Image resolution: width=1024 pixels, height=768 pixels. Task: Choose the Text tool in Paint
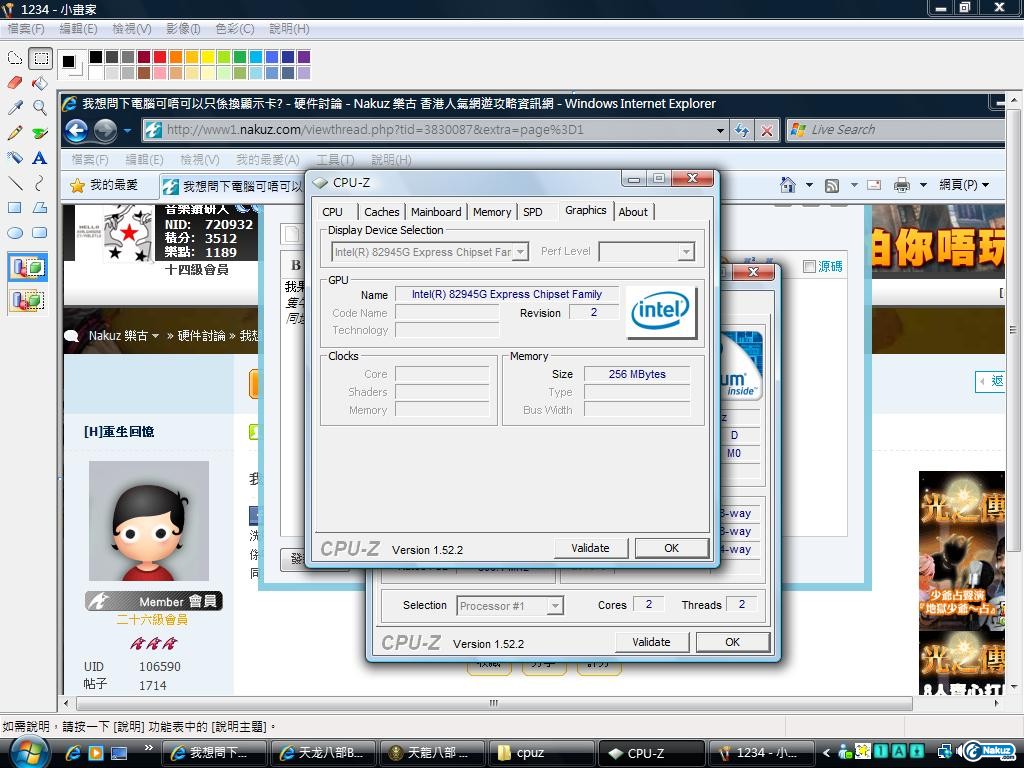tap(40, 158)
